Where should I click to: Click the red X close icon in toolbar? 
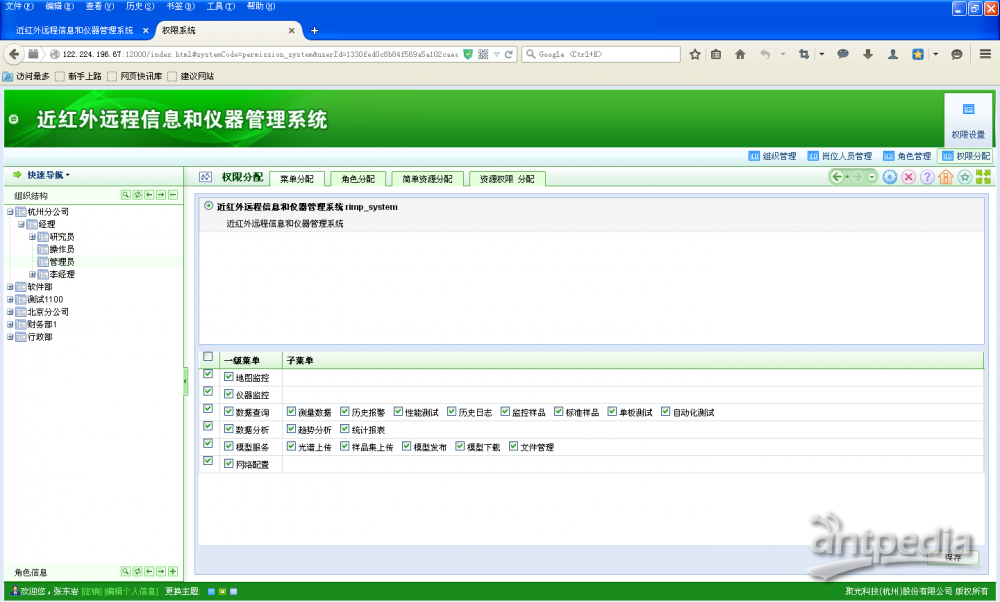tap(908, 177)
